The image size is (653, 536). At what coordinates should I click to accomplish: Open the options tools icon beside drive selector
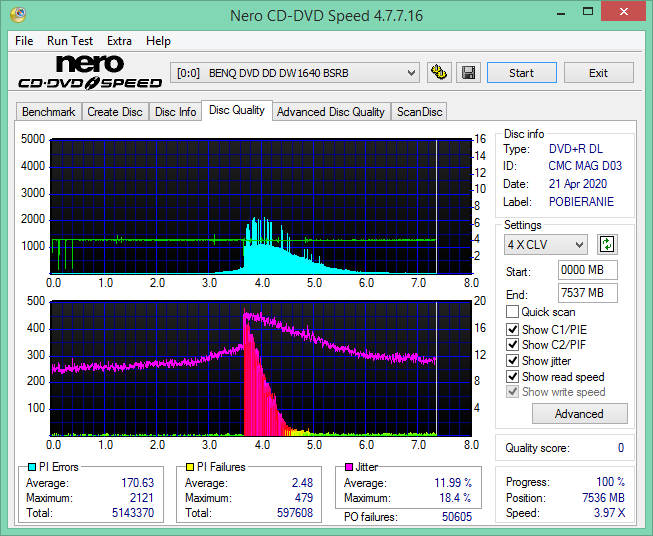click(x=439, y=73)
